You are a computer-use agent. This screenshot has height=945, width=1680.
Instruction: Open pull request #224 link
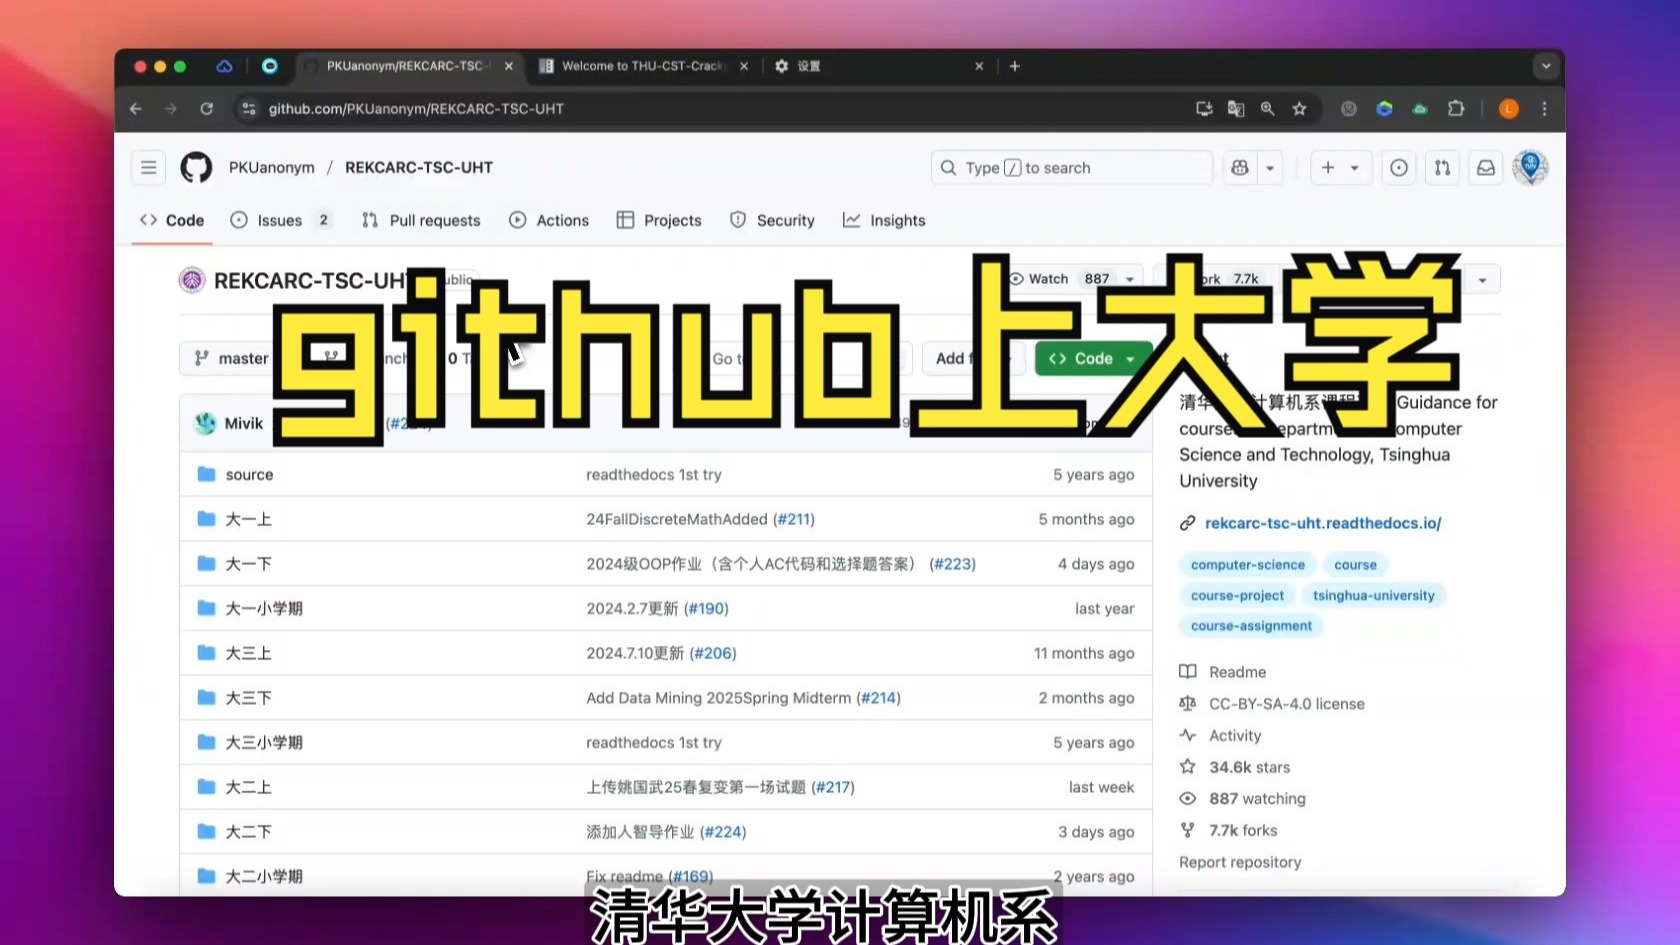(724, 832)
